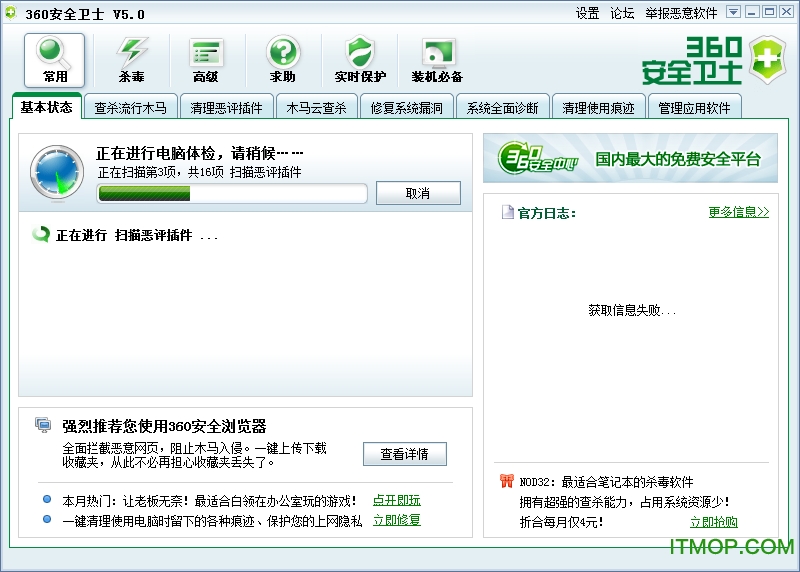This screenshot has width=800, height=572.
Task: Click the 正在进行电脑体检 heading
Action: (199, 153)
